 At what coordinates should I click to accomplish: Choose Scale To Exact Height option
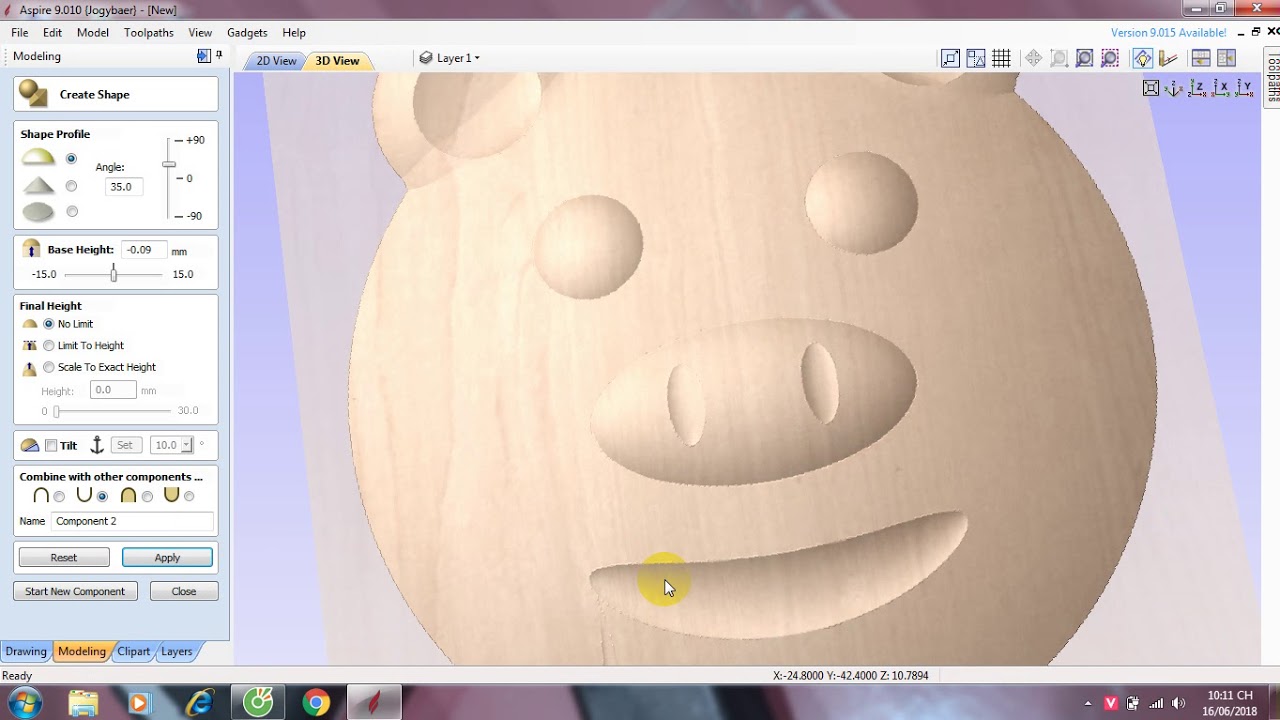click(x=49, y=367)
